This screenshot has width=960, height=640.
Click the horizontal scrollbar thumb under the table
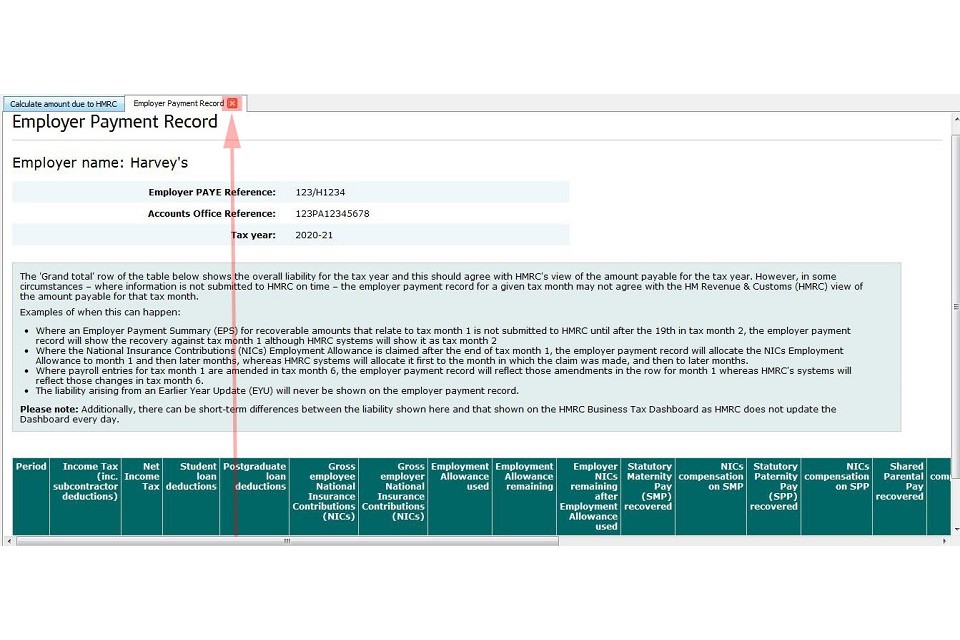click(287, 541)
